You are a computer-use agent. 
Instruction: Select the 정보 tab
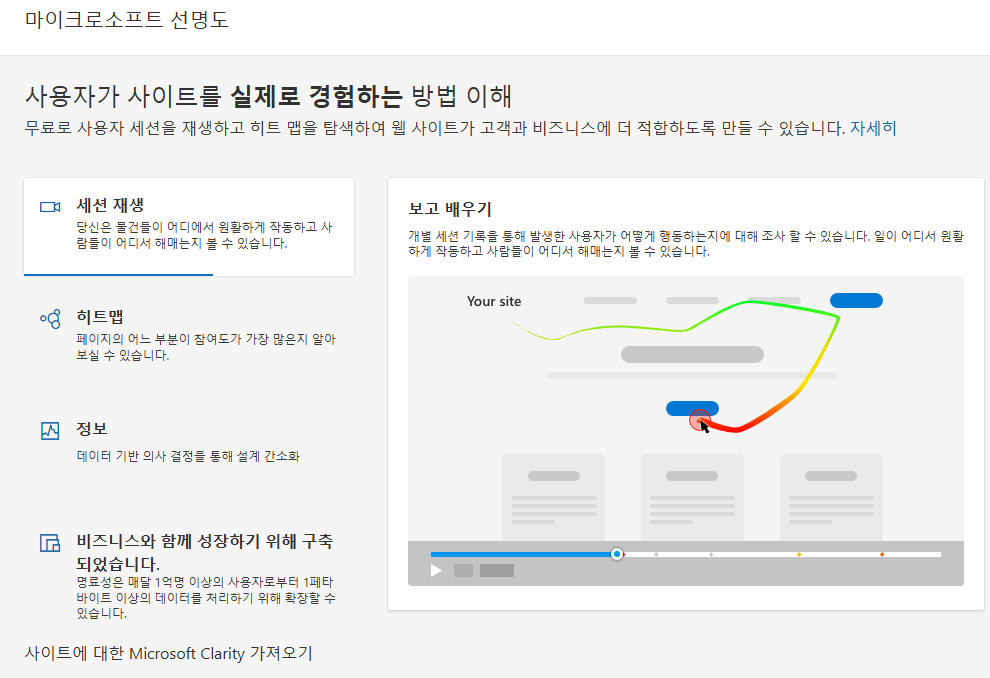[189, 442]
